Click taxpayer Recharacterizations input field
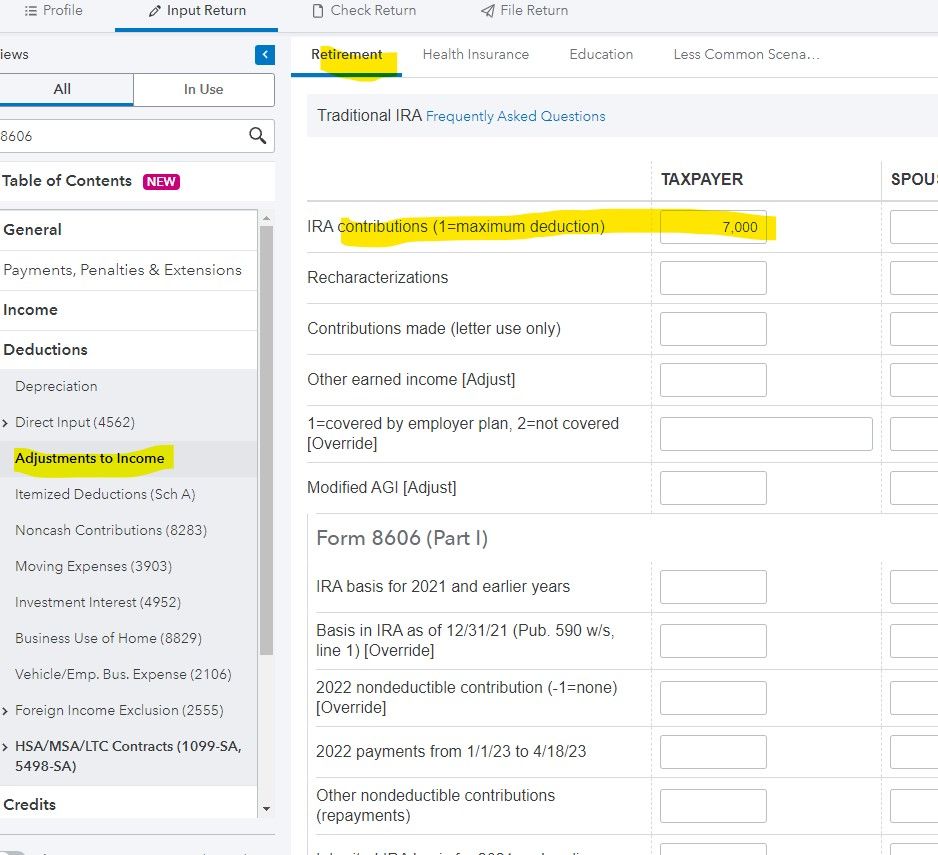 713,278
